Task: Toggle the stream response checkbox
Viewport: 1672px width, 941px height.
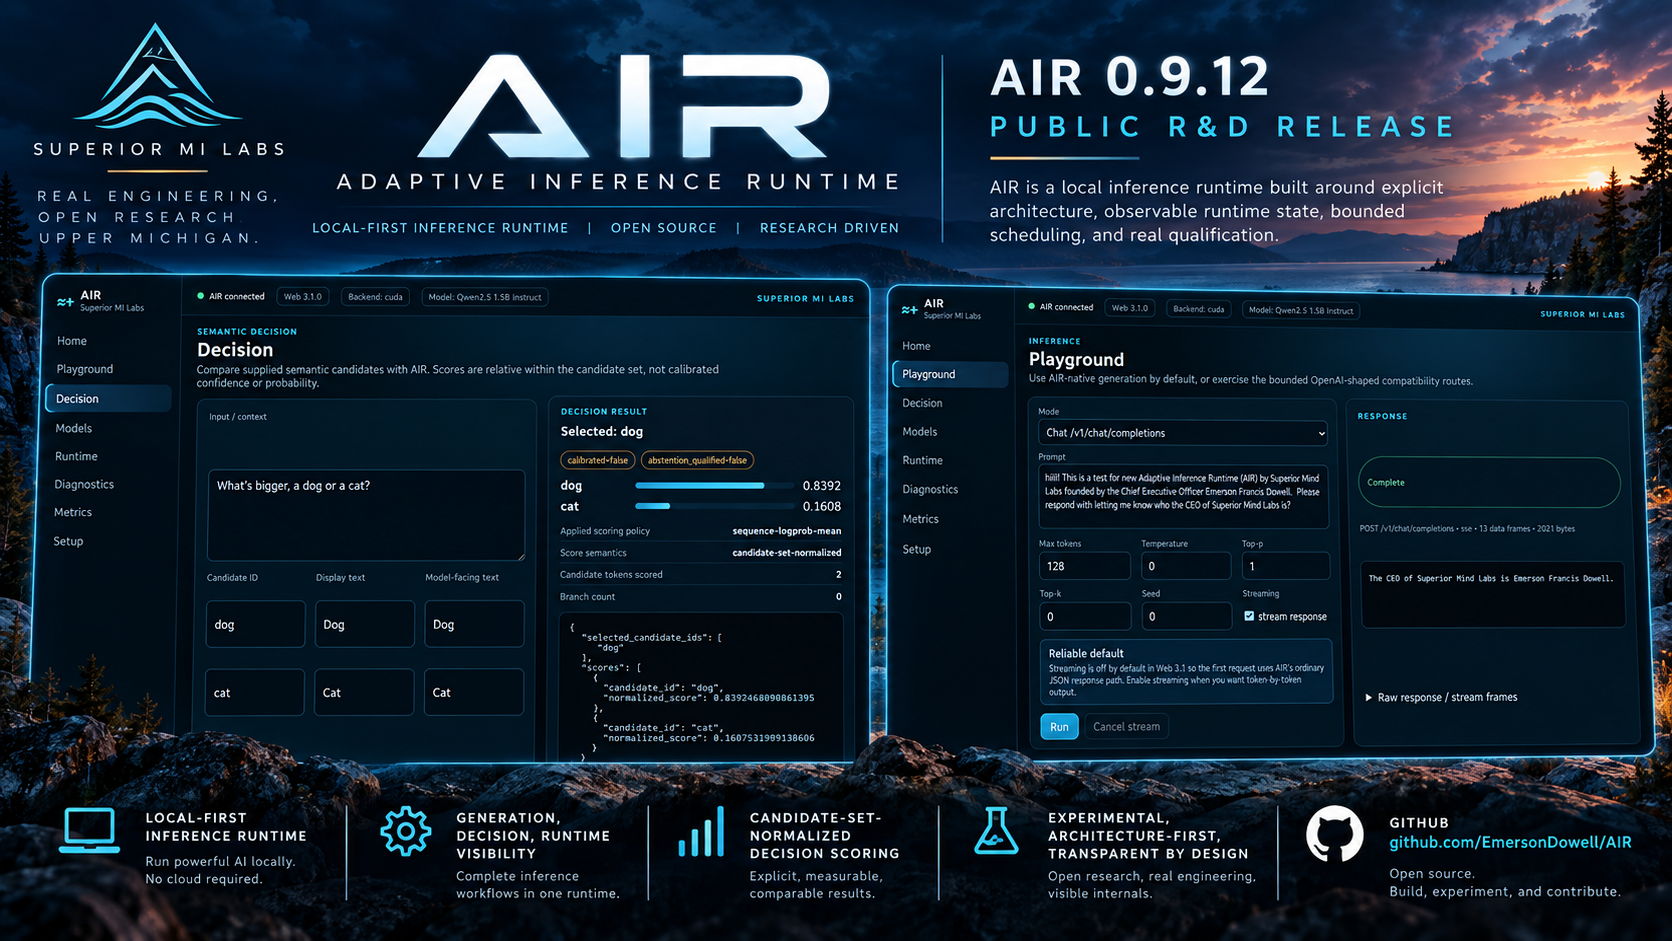Action: click(1249, 616)
